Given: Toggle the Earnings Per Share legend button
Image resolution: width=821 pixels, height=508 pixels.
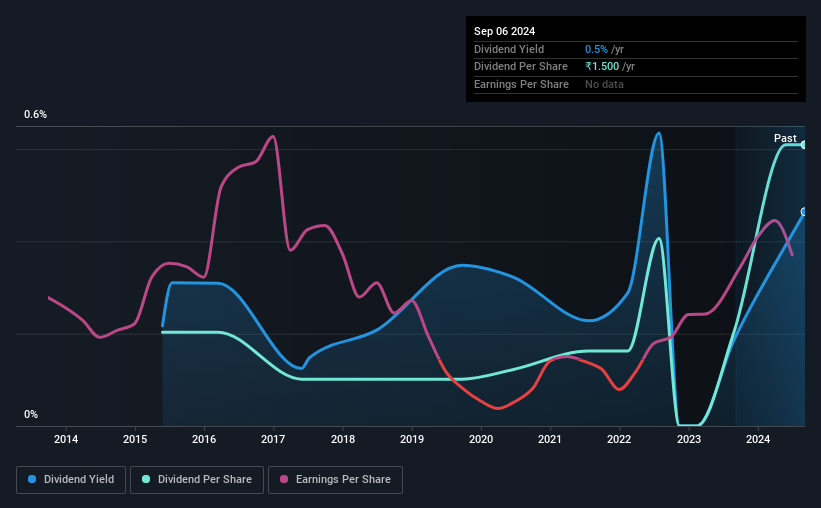Looking at the screenshot, I should (x=335, y=480).
